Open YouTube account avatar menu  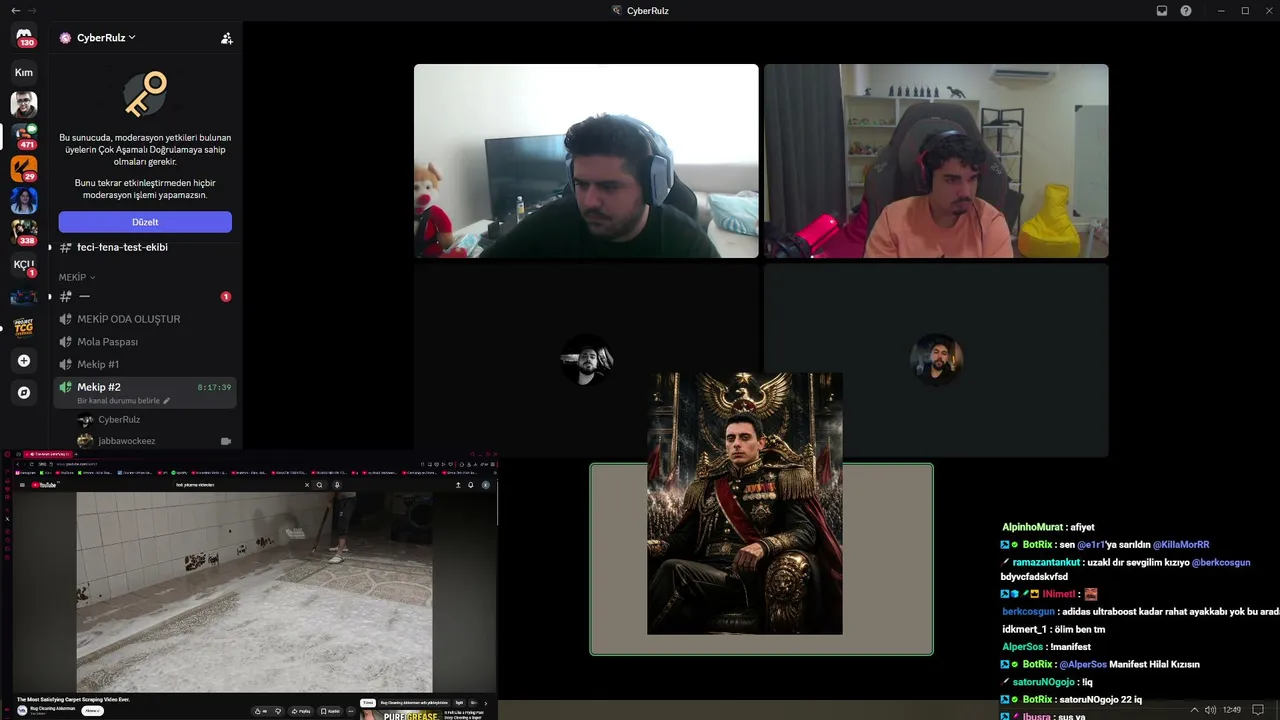tap(486, 485)
